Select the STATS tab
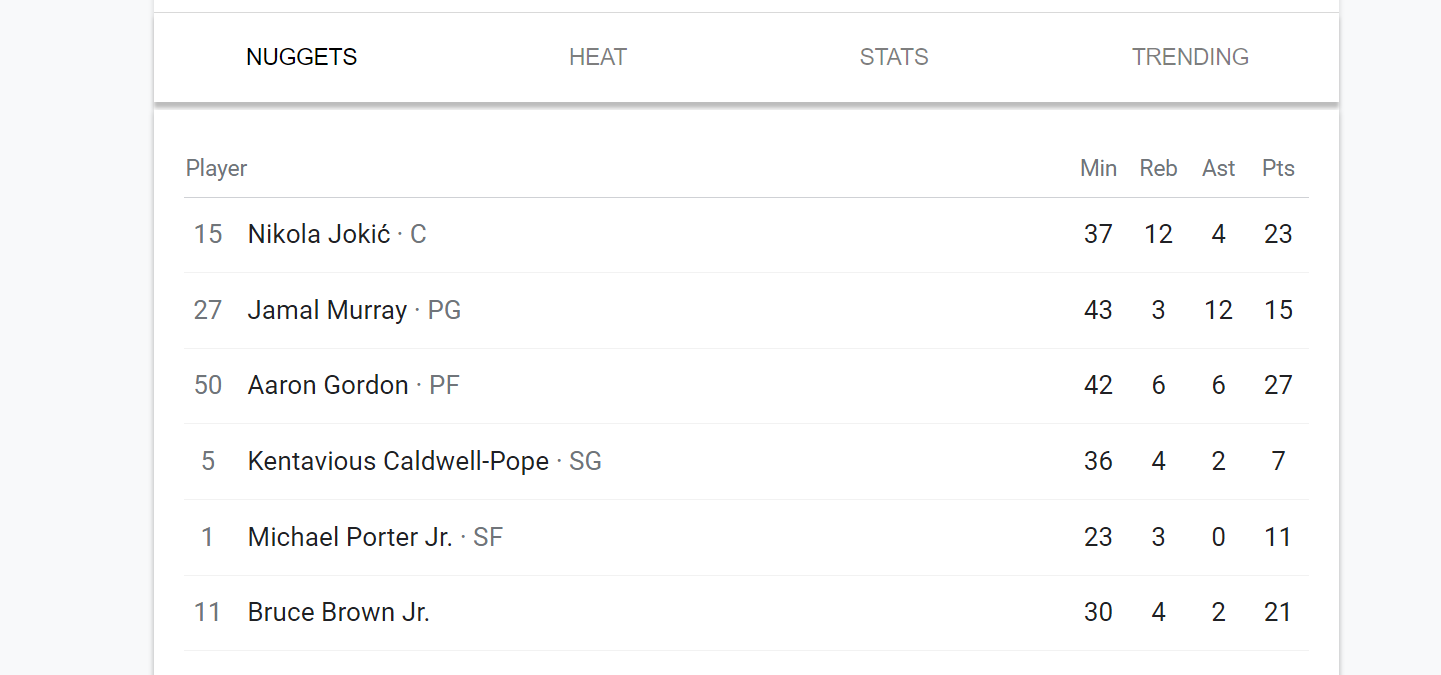 click(894, 58)
